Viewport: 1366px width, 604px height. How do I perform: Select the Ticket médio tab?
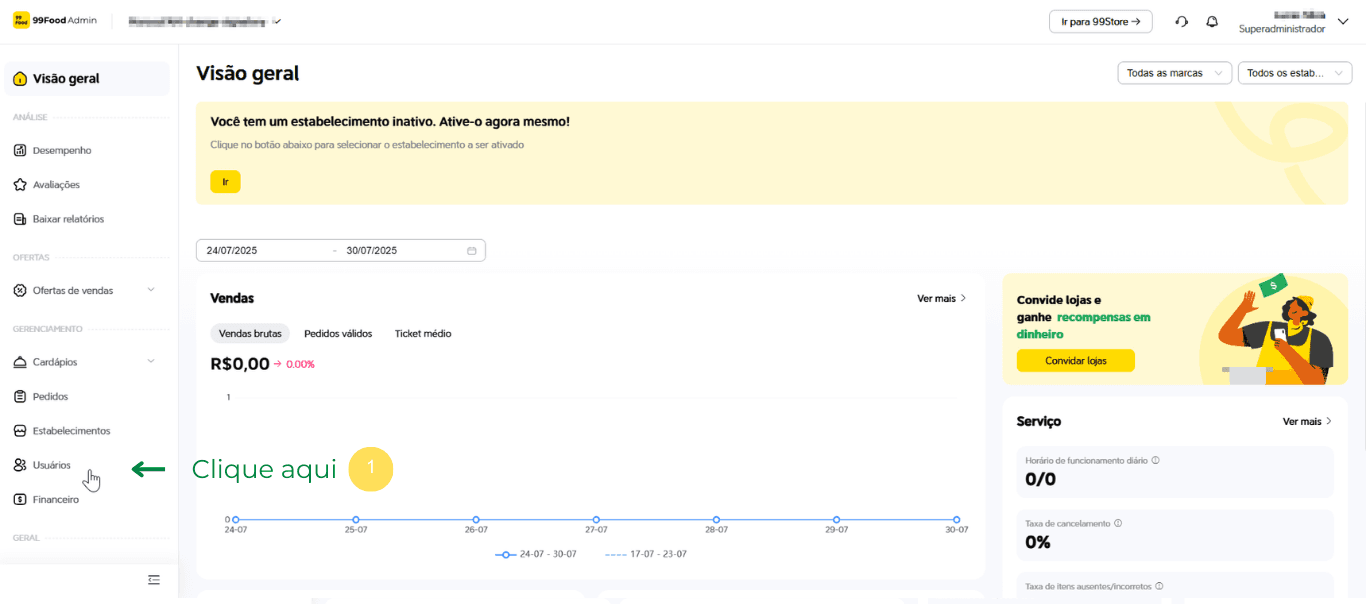coord(422,334)
